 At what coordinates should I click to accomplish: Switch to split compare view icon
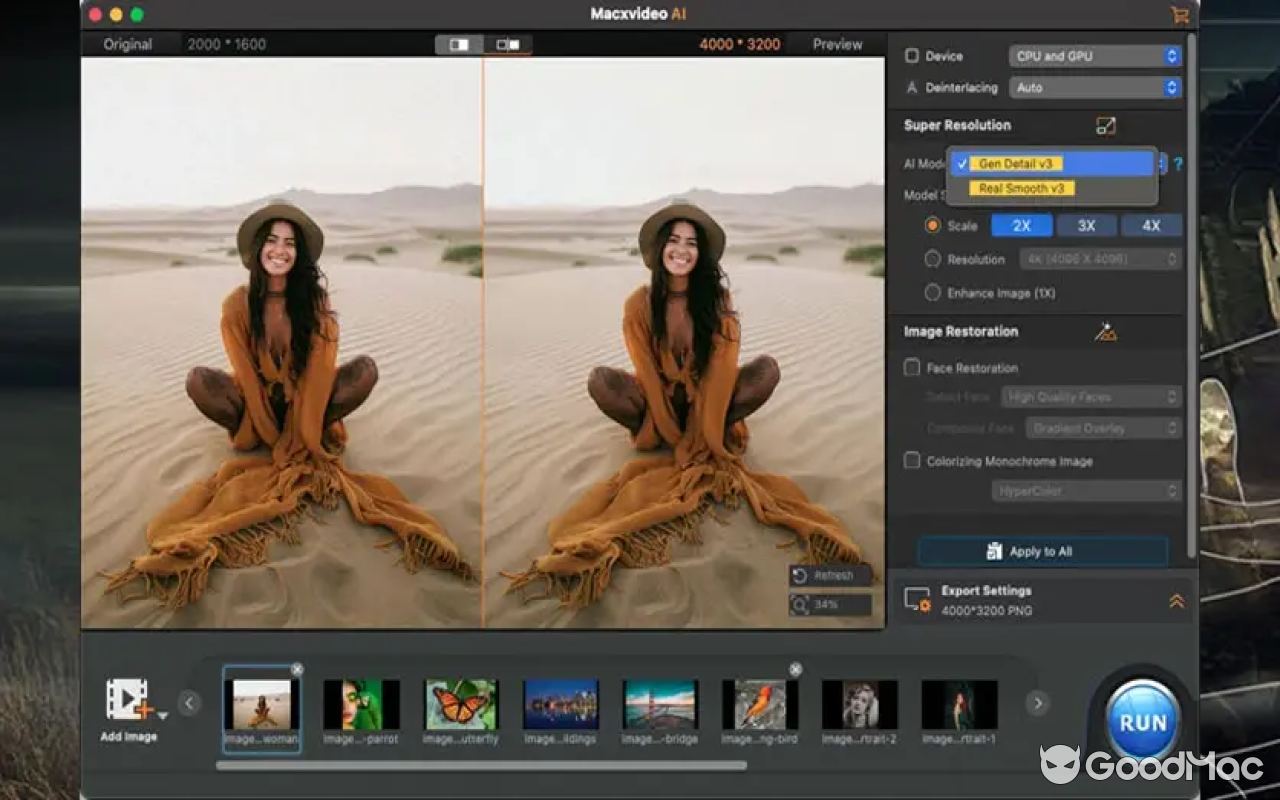click(x=459, y=45)
